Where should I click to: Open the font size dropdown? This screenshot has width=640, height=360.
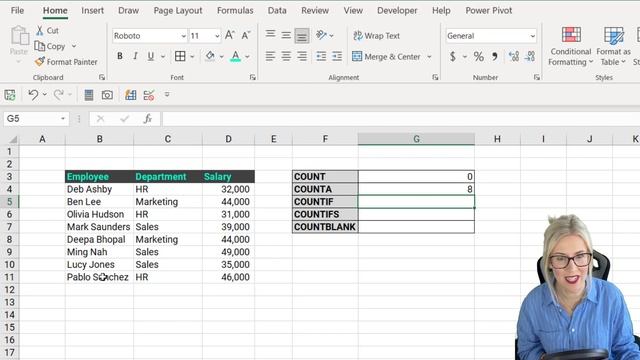pos(217,36)
